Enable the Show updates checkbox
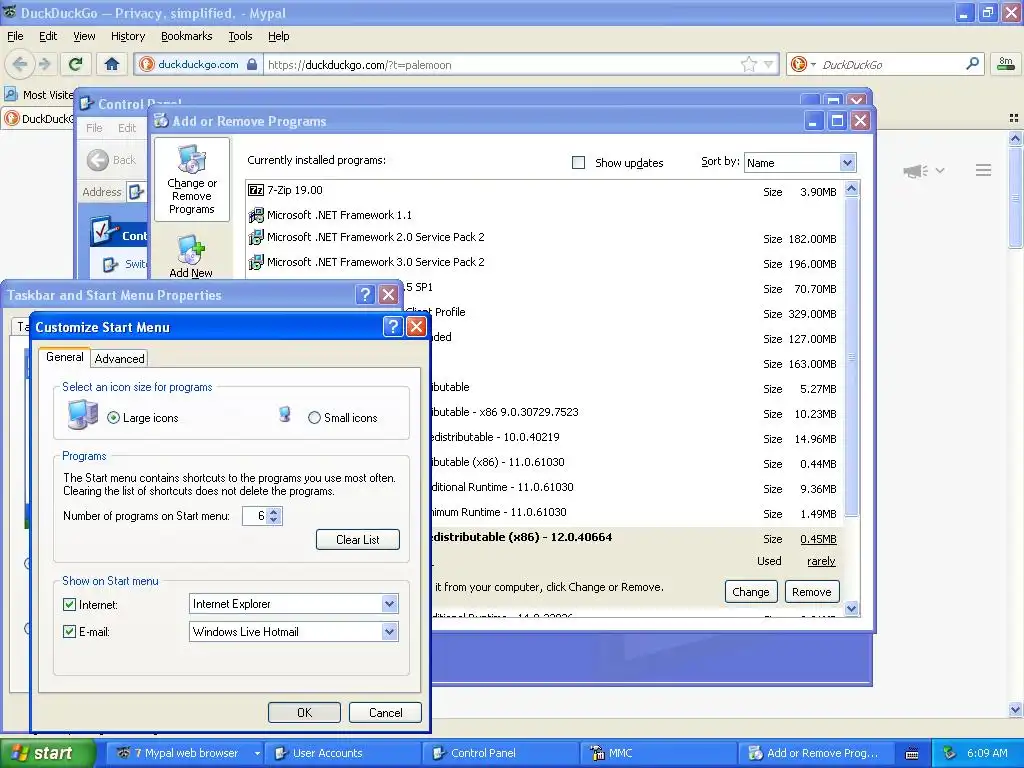Screen dimensions: 1024x768 579,163
